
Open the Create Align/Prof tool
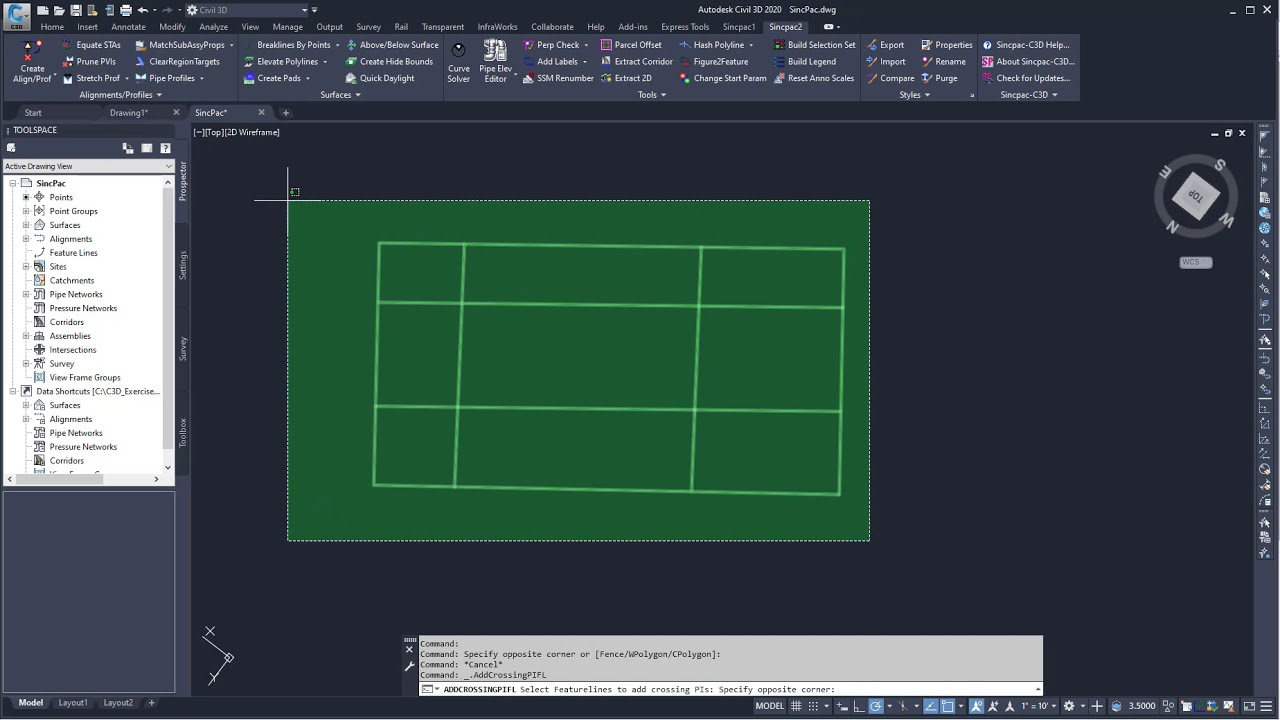[x=32, y=61]
